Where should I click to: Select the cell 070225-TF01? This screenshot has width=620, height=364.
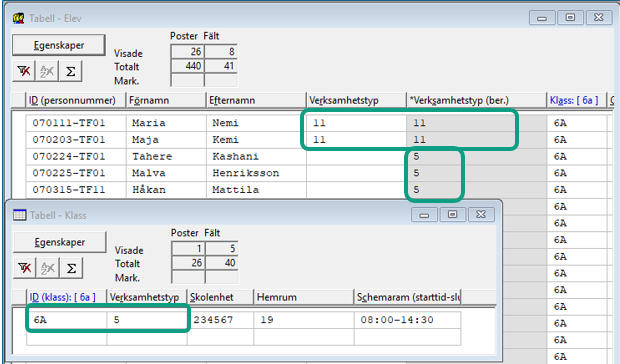click(76, 173)
